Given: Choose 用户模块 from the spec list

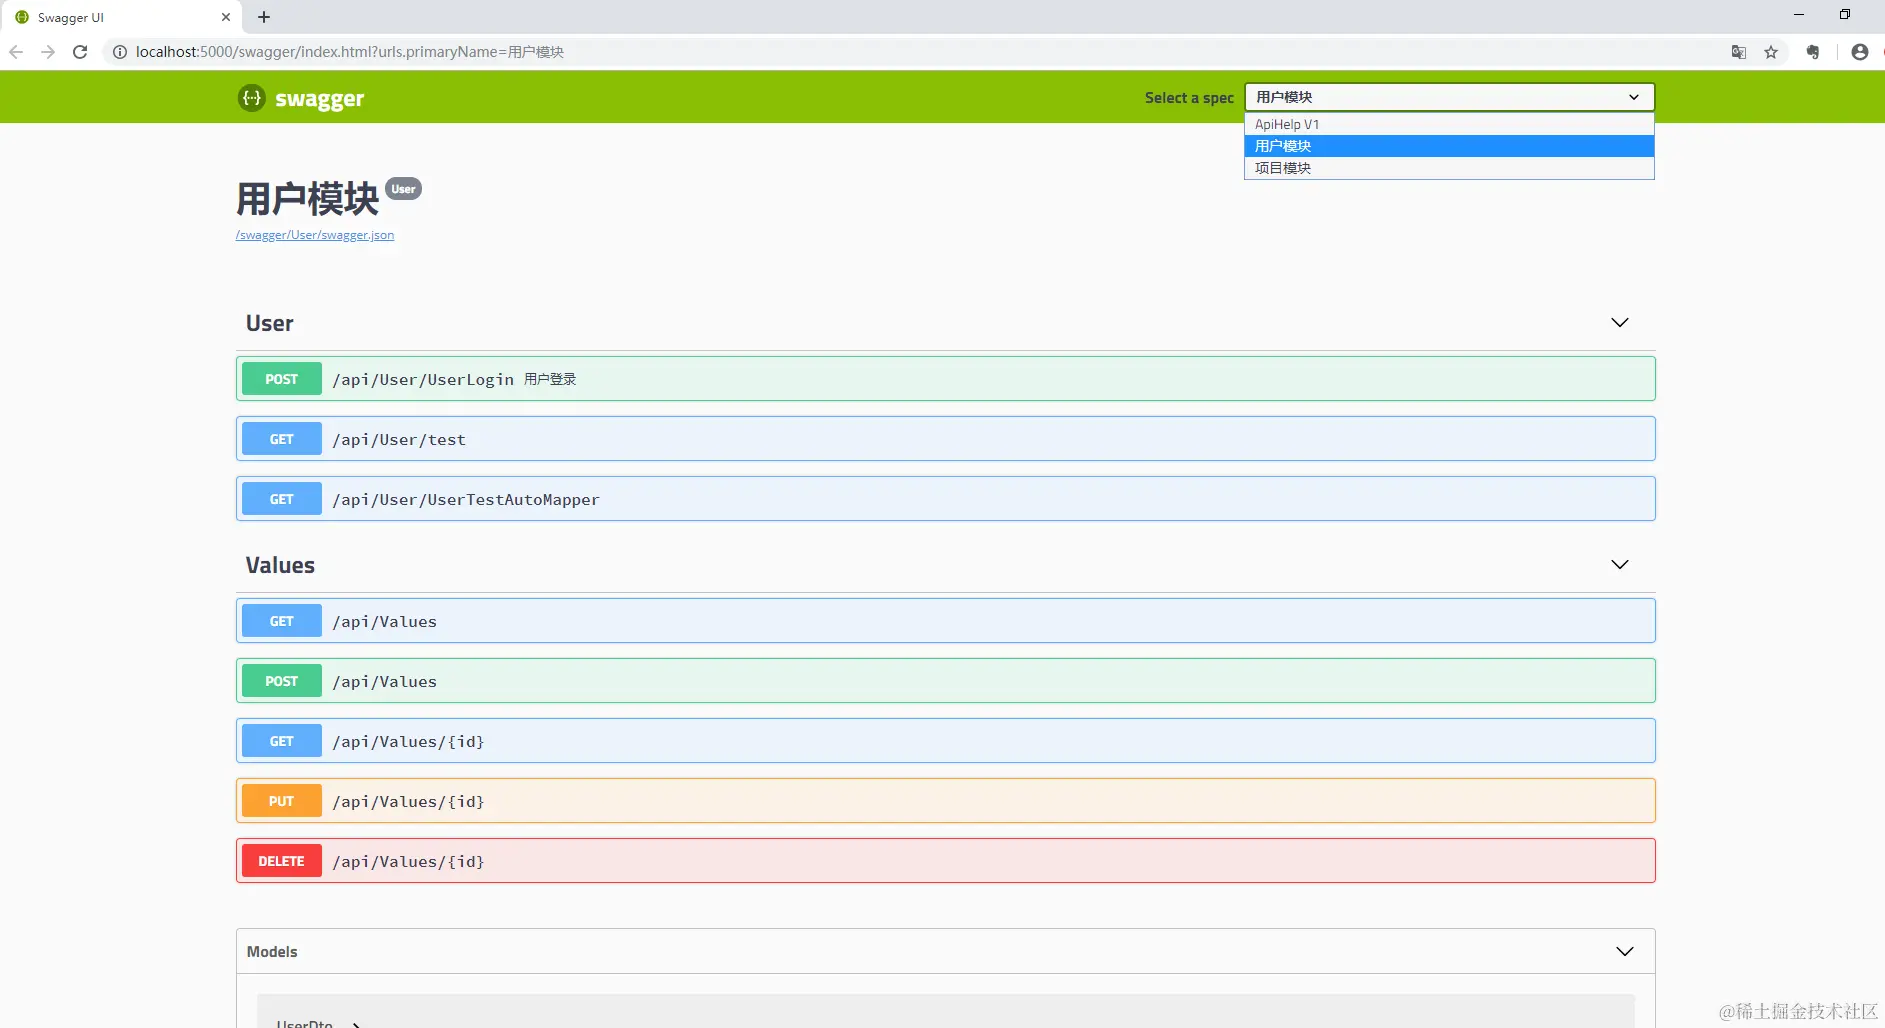Looking at the screenshot, I should (1449, 146).
